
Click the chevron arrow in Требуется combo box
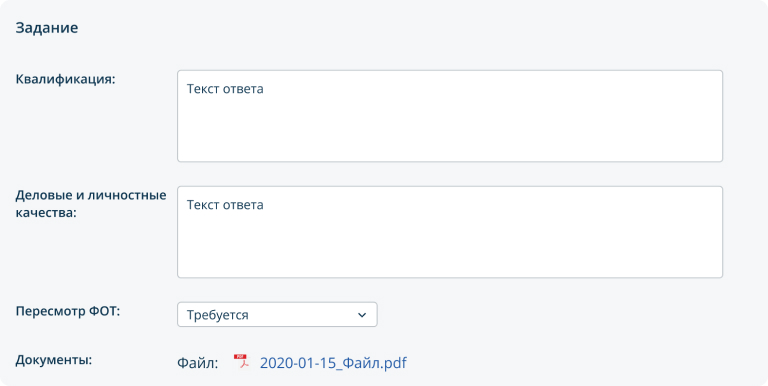[362, 315]
